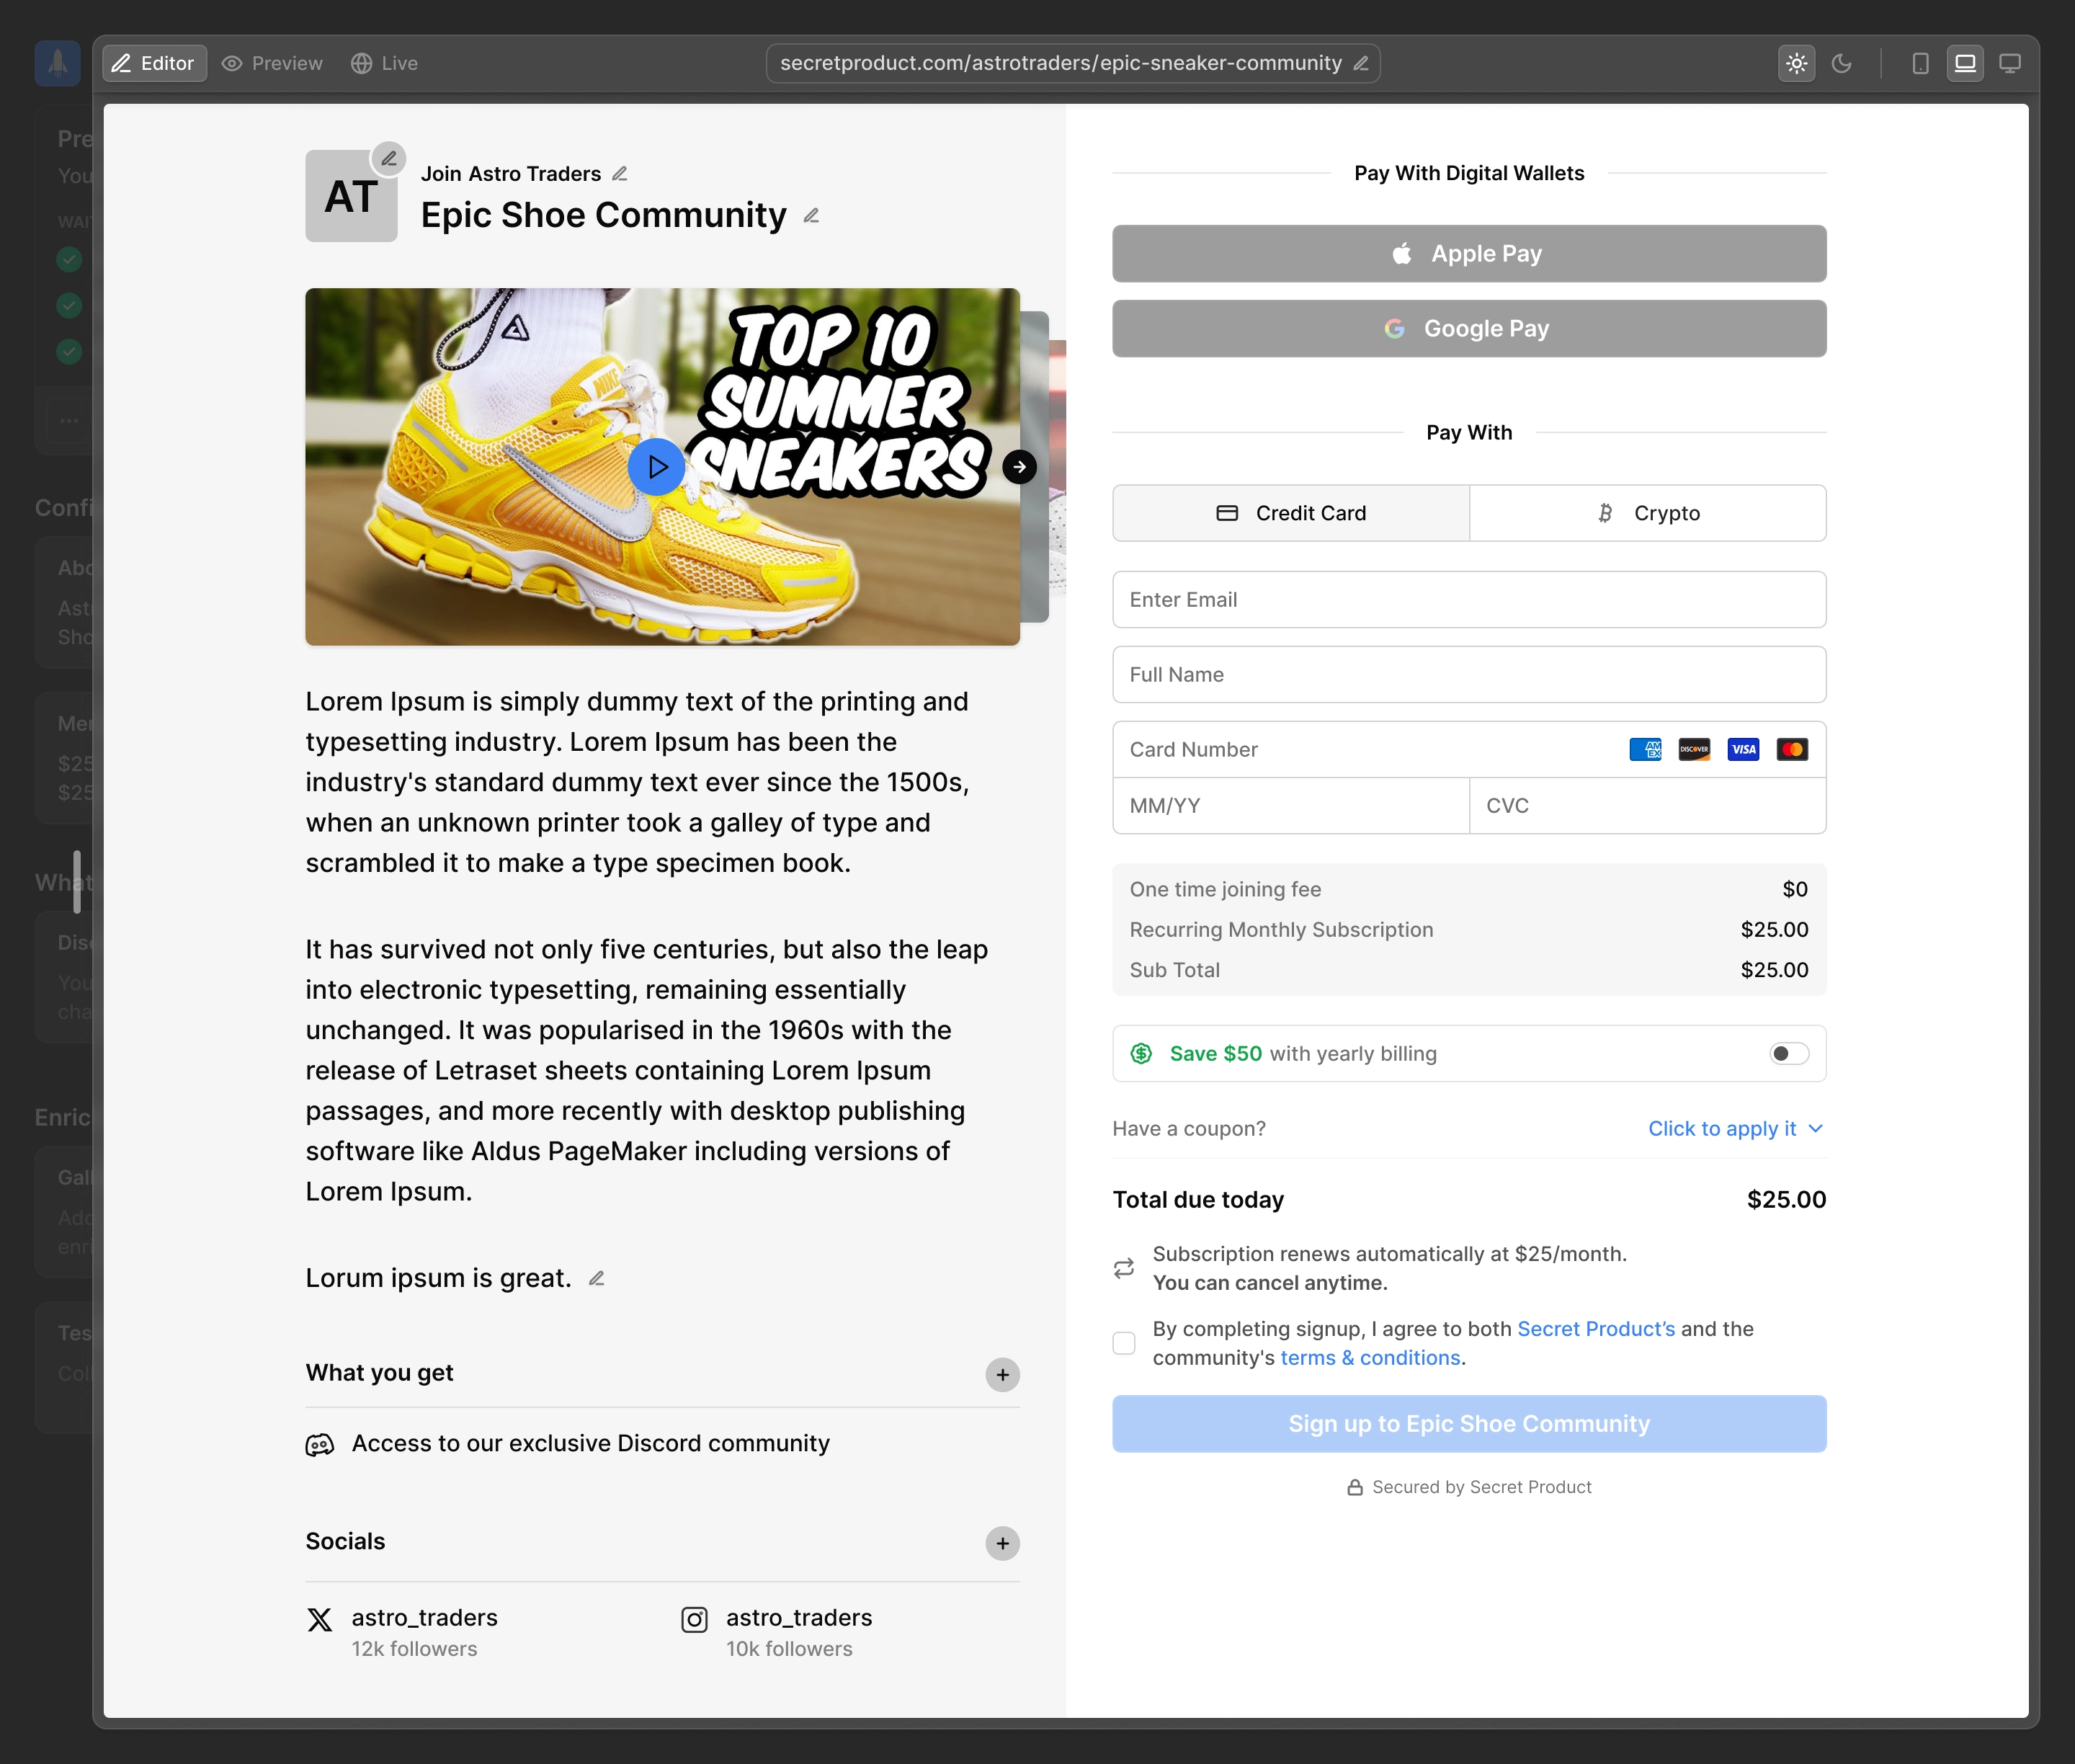Open terms & conditions link
The image size is (2075, 1764).
point(1370,1358)
